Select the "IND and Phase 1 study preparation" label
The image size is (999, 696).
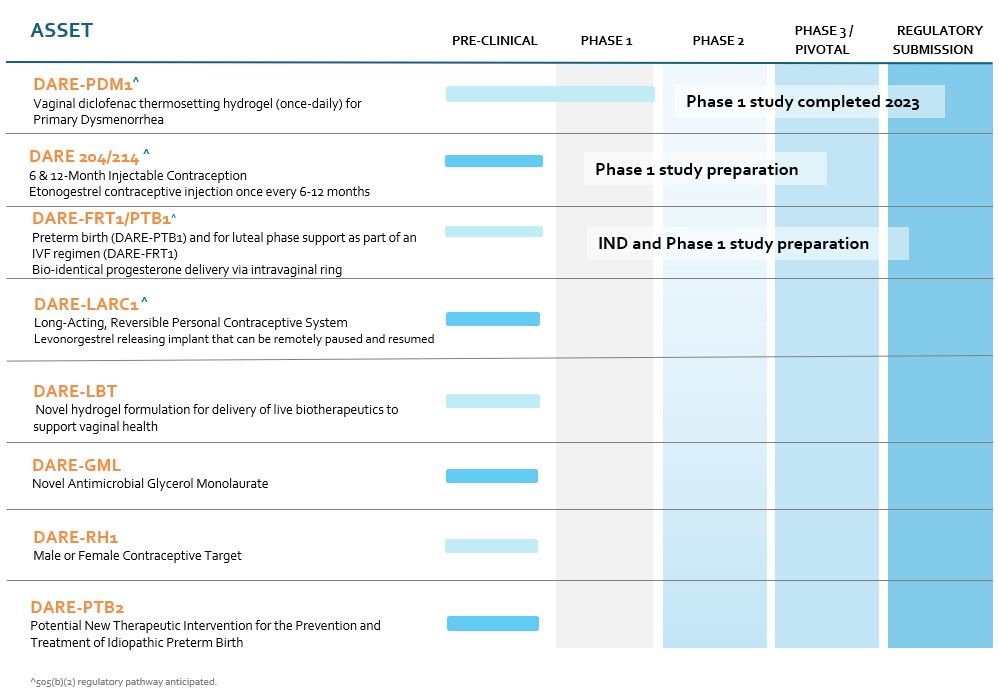click(733, 243)
